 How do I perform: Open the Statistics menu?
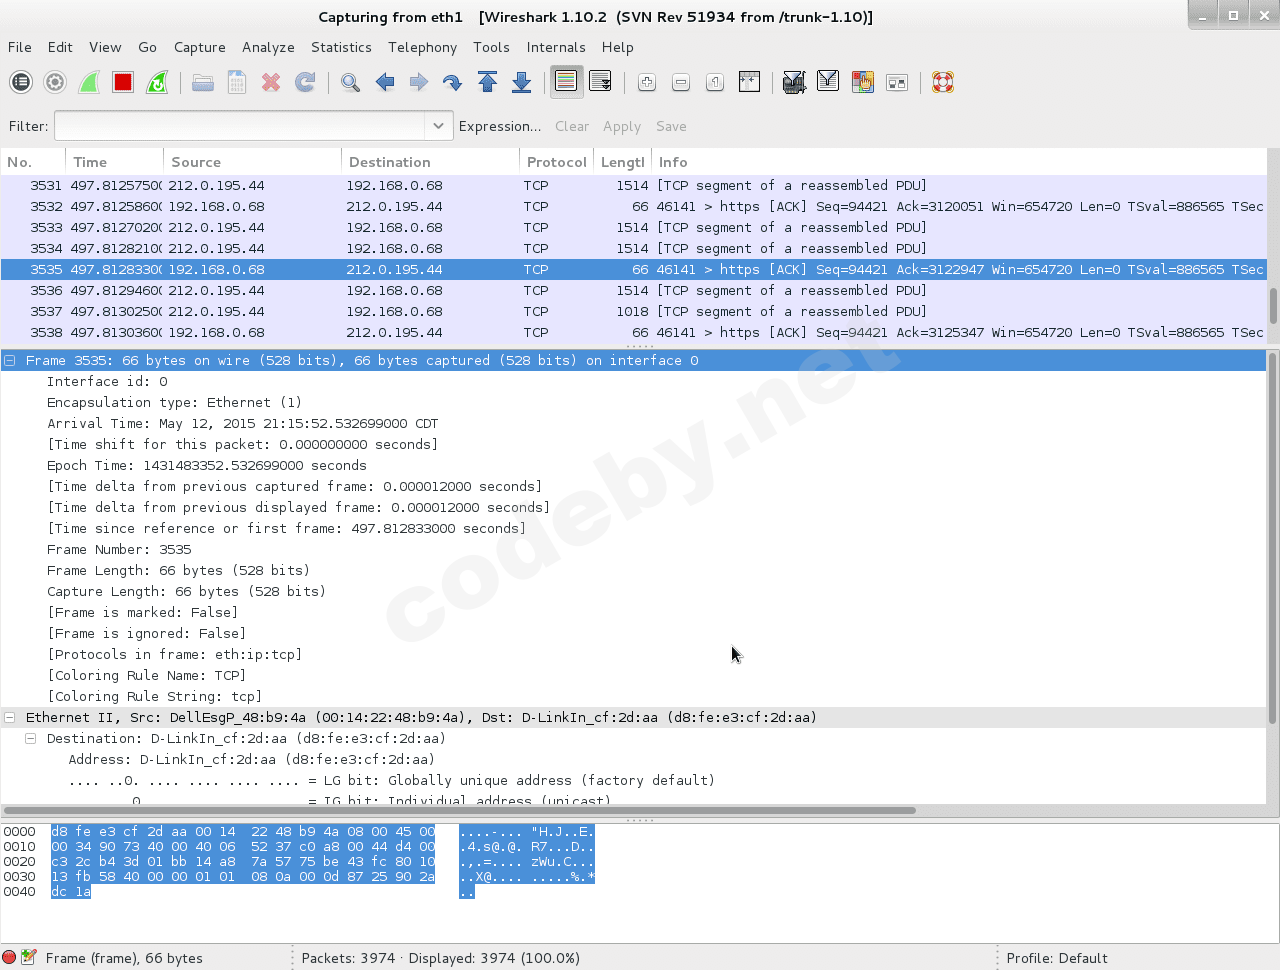pyautogui.click(x=341, y=47)
